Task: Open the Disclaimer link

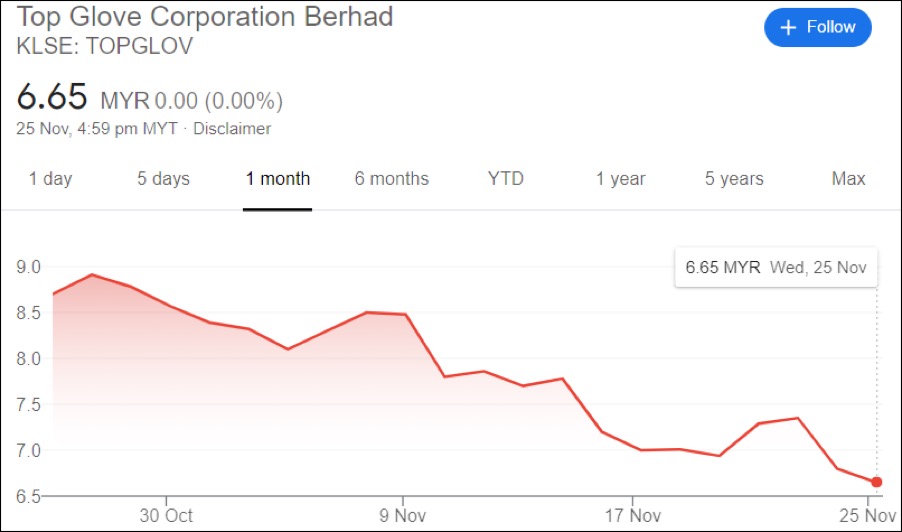Action: coord(232,129)
